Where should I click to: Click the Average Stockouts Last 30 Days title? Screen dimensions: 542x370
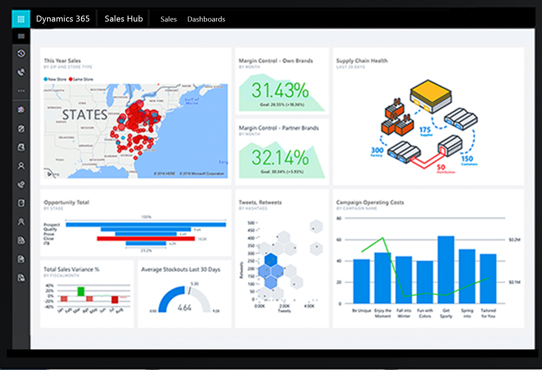(x=181, y=269)
